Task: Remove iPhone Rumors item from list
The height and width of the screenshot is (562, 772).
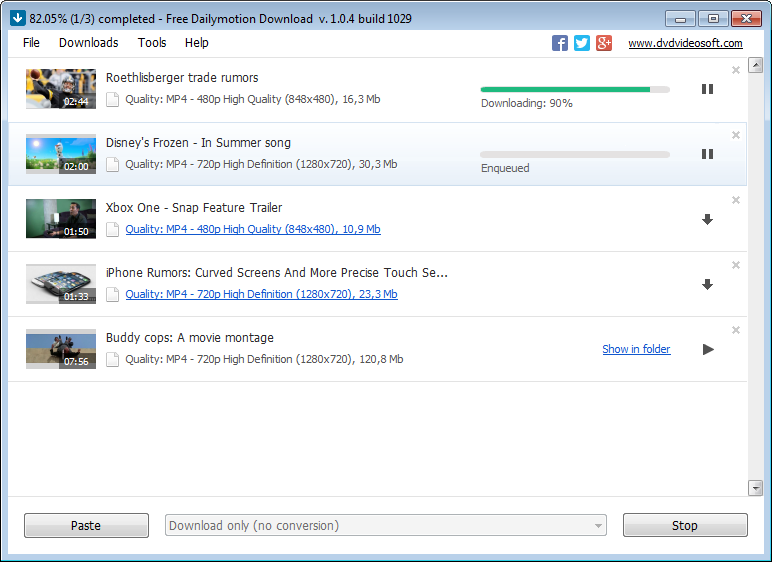Action: [x=736, y=265]
